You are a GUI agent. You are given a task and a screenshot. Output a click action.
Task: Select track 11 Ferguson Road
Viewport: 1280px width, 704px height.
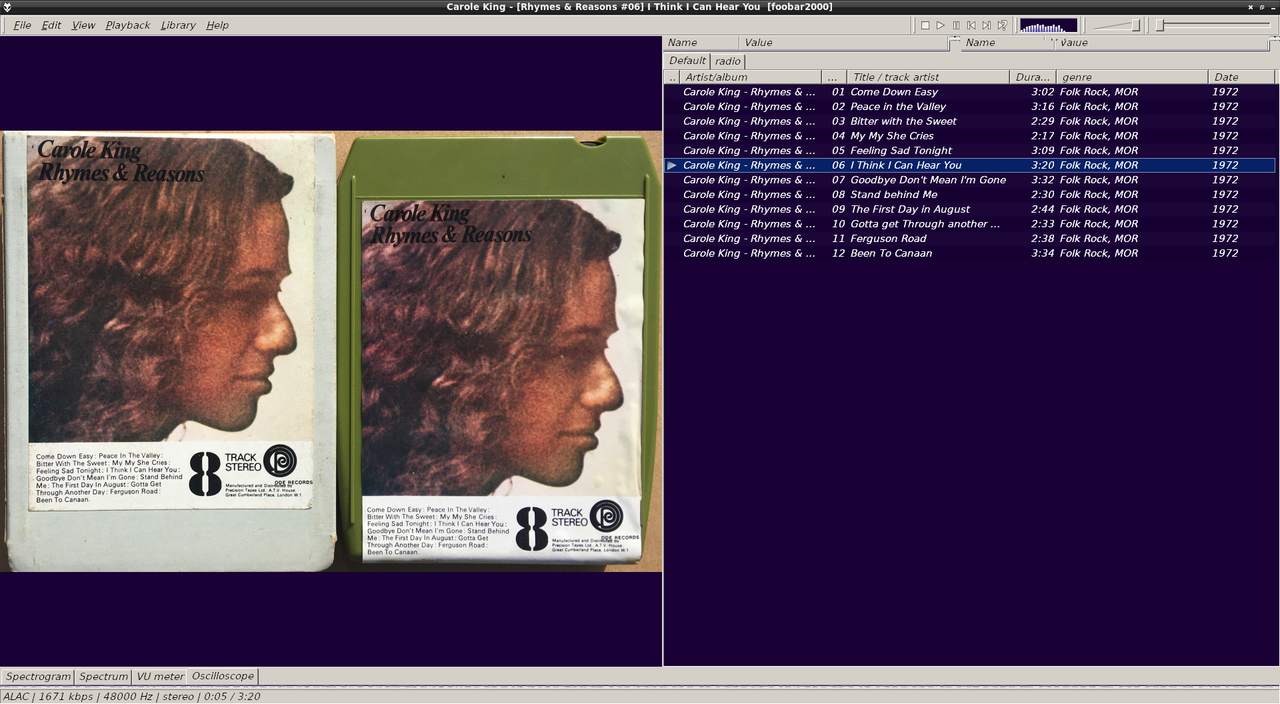point(970,239)
